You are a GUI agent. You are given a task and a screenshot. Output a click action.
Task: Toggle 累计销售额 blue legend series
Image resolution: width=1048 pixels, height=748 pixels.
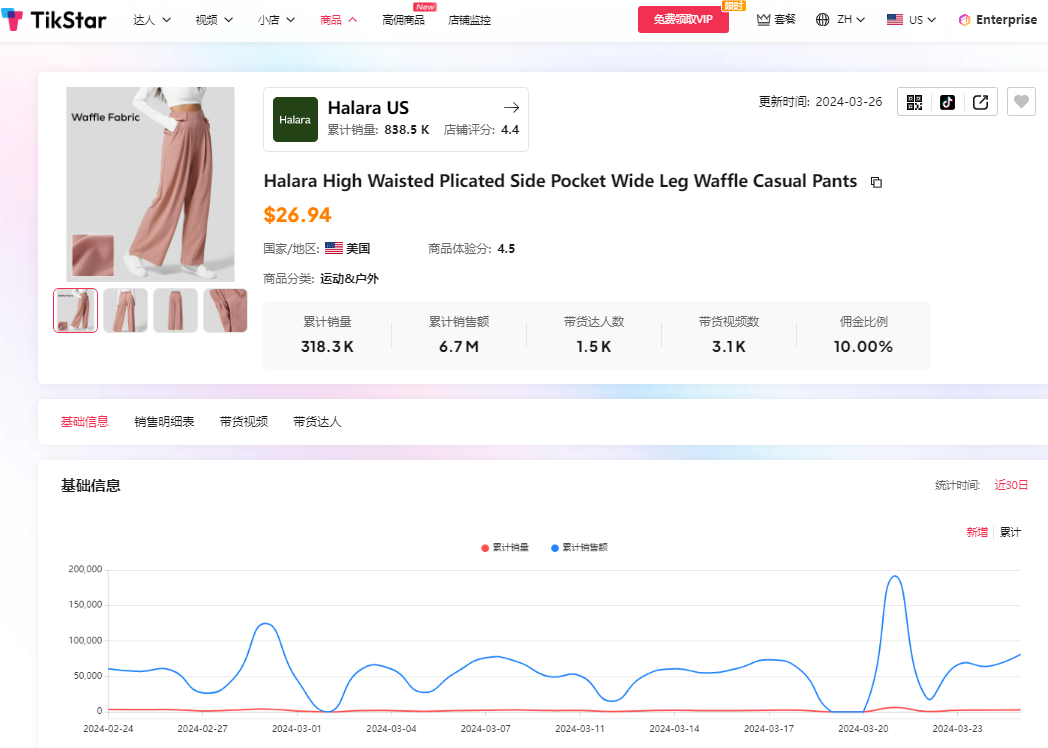579,548
